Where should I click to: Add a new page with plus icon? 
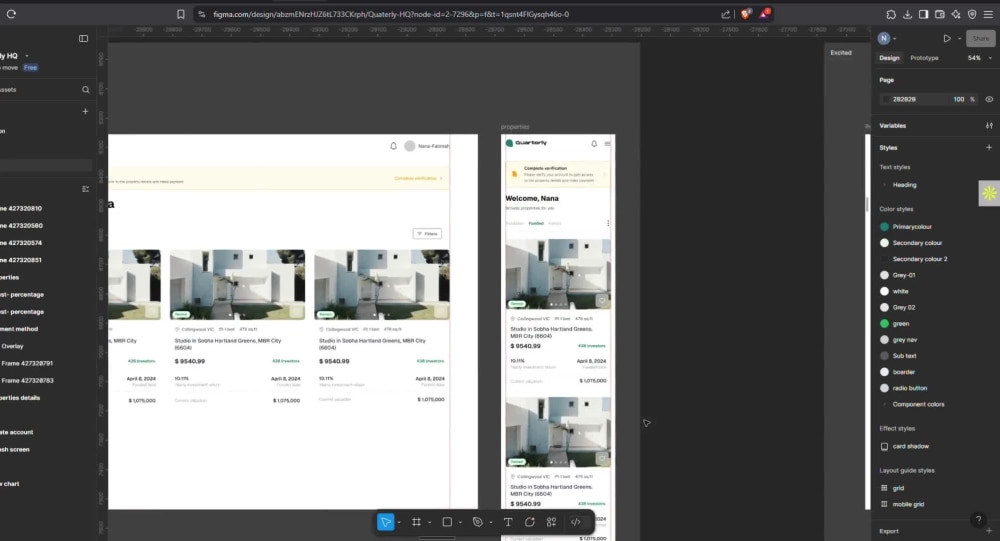[x=85, y=111]
